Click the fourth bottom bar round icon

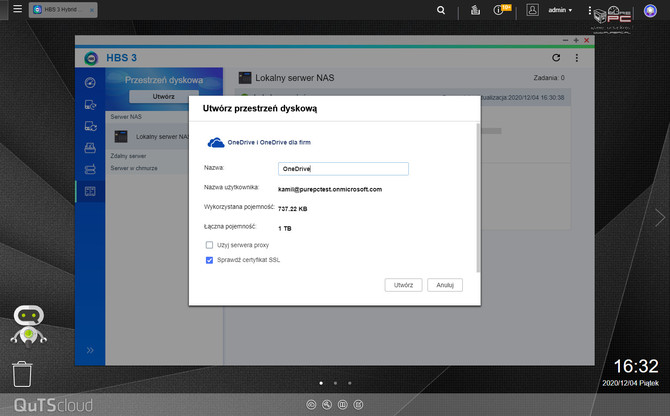[x=359, y=404]
